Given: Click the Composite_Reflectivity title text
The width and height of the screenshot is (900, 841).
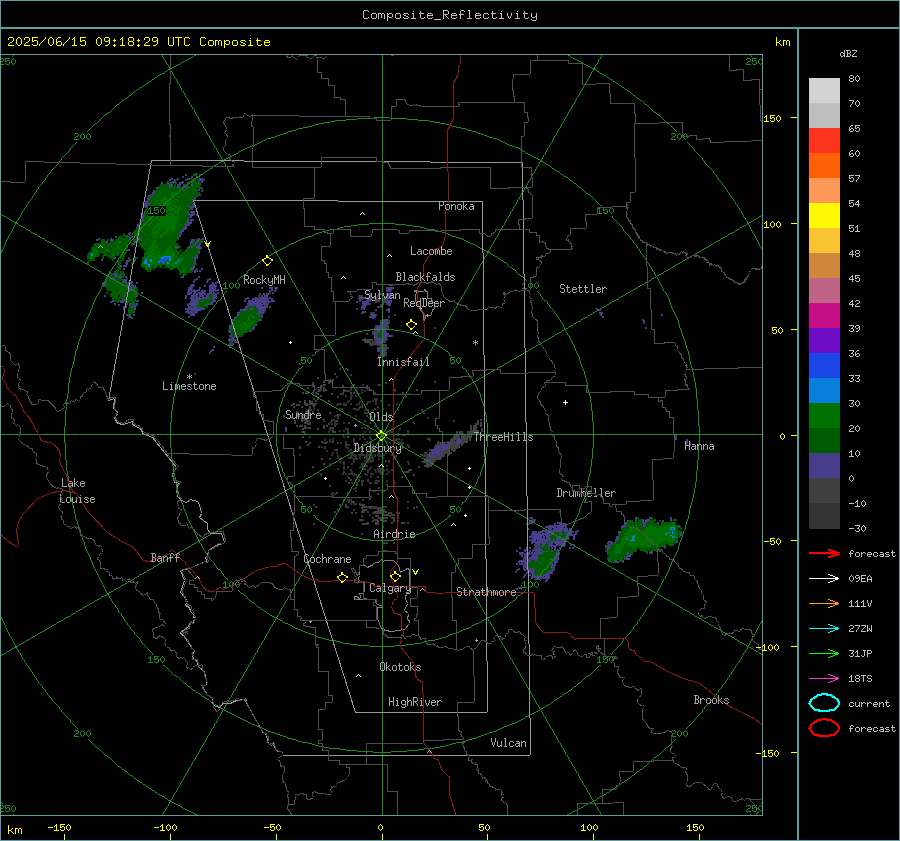Looking at the screenshot, I should pyautogui.click(x=449, y=15).
